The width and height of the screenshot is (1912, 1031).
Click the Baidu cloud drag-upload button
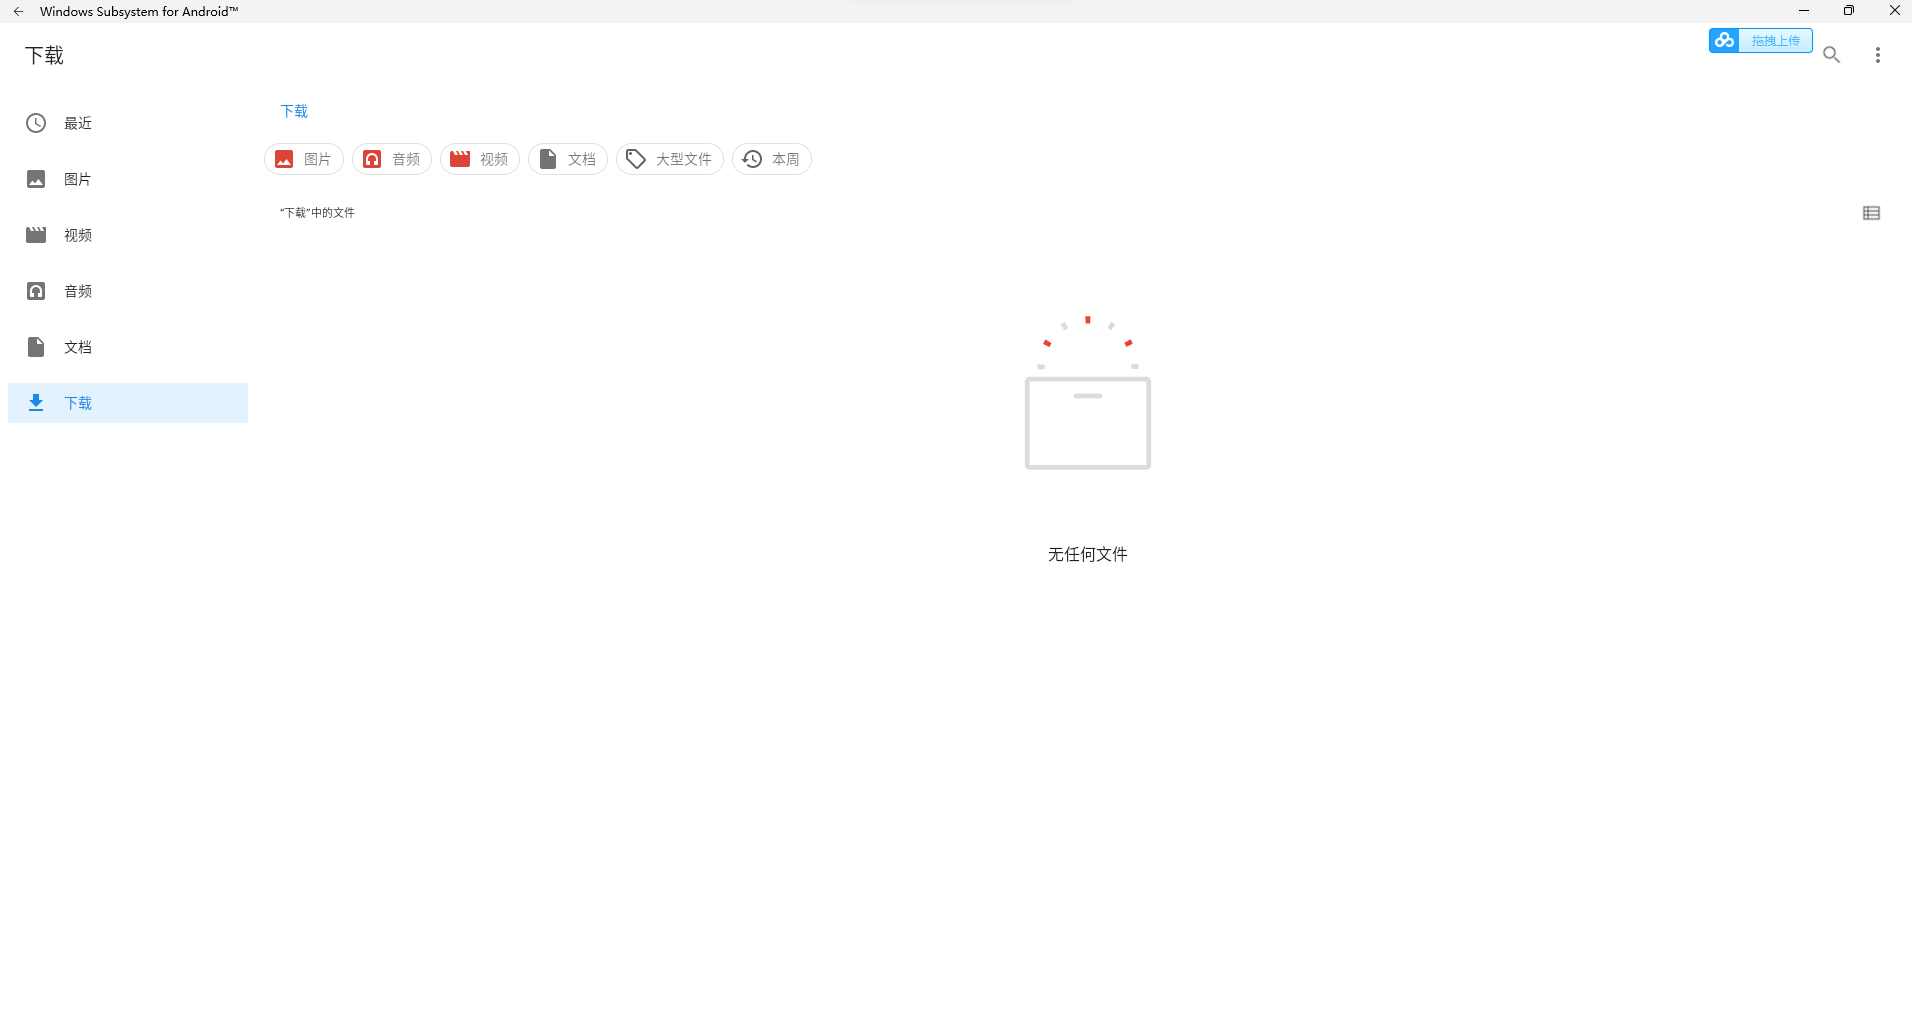click(x=1760, y=41)
